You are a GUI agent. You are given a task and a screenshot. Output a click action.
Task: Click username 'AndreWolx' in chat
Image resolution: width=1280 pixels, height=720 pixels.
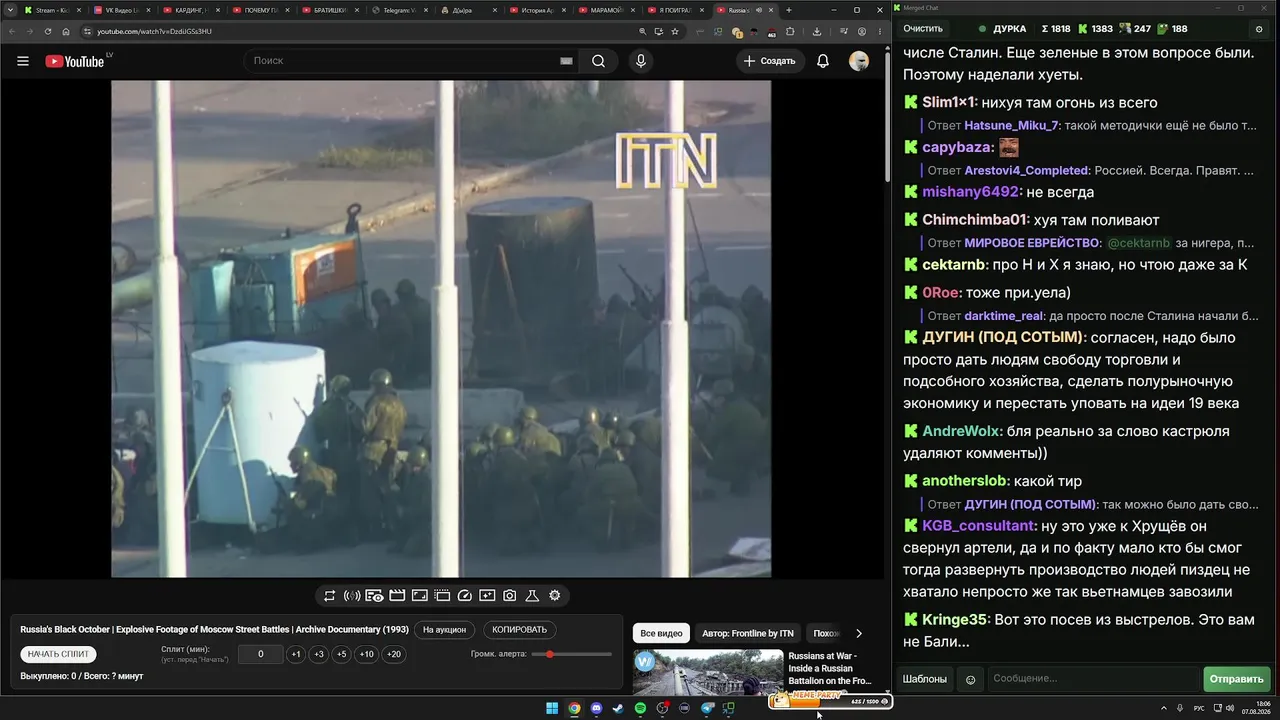tap(961, 432)
